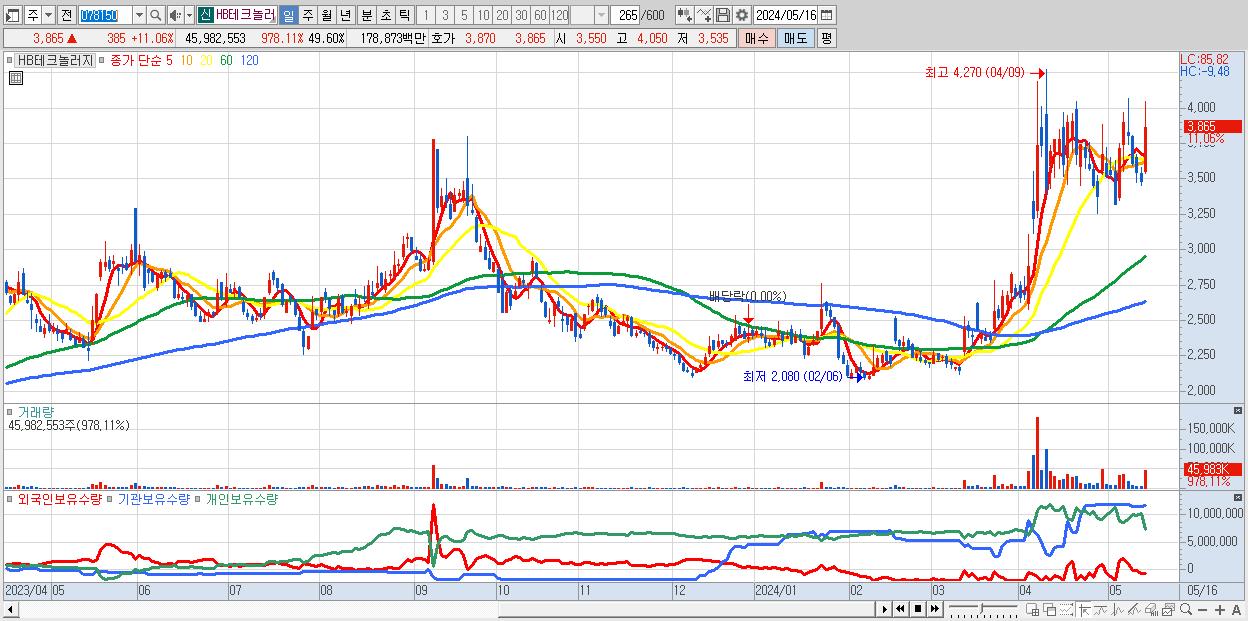Select the 120 interval button
The width and height of the screenshot is (1248, 621).
[559, 15]
